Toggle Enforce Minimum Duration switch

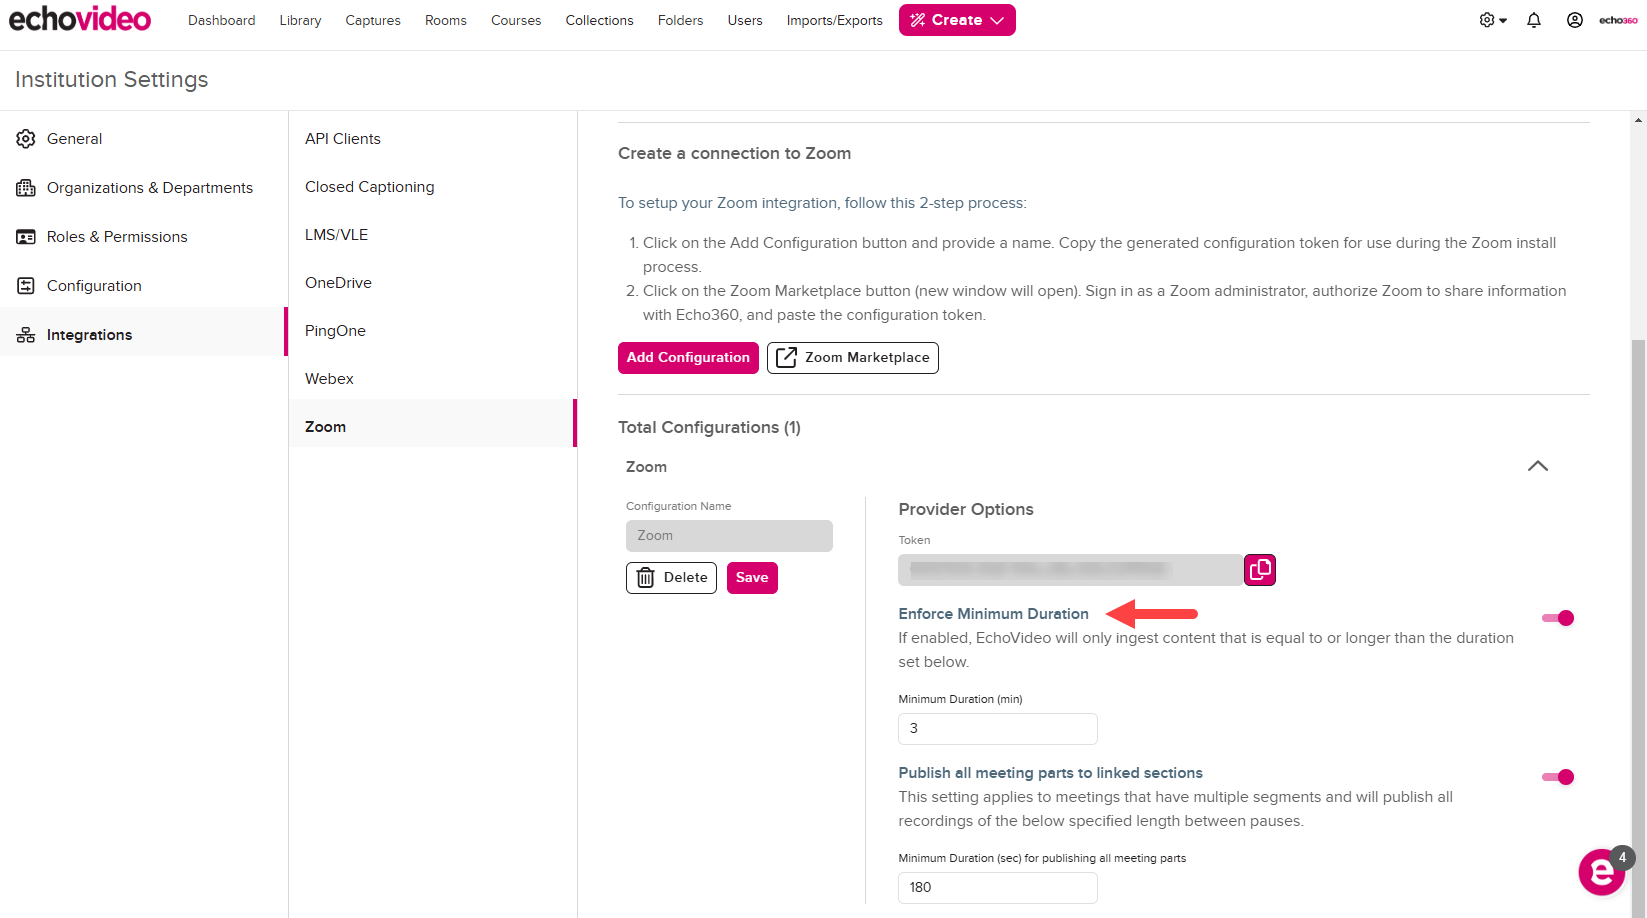pos(1558,618)
